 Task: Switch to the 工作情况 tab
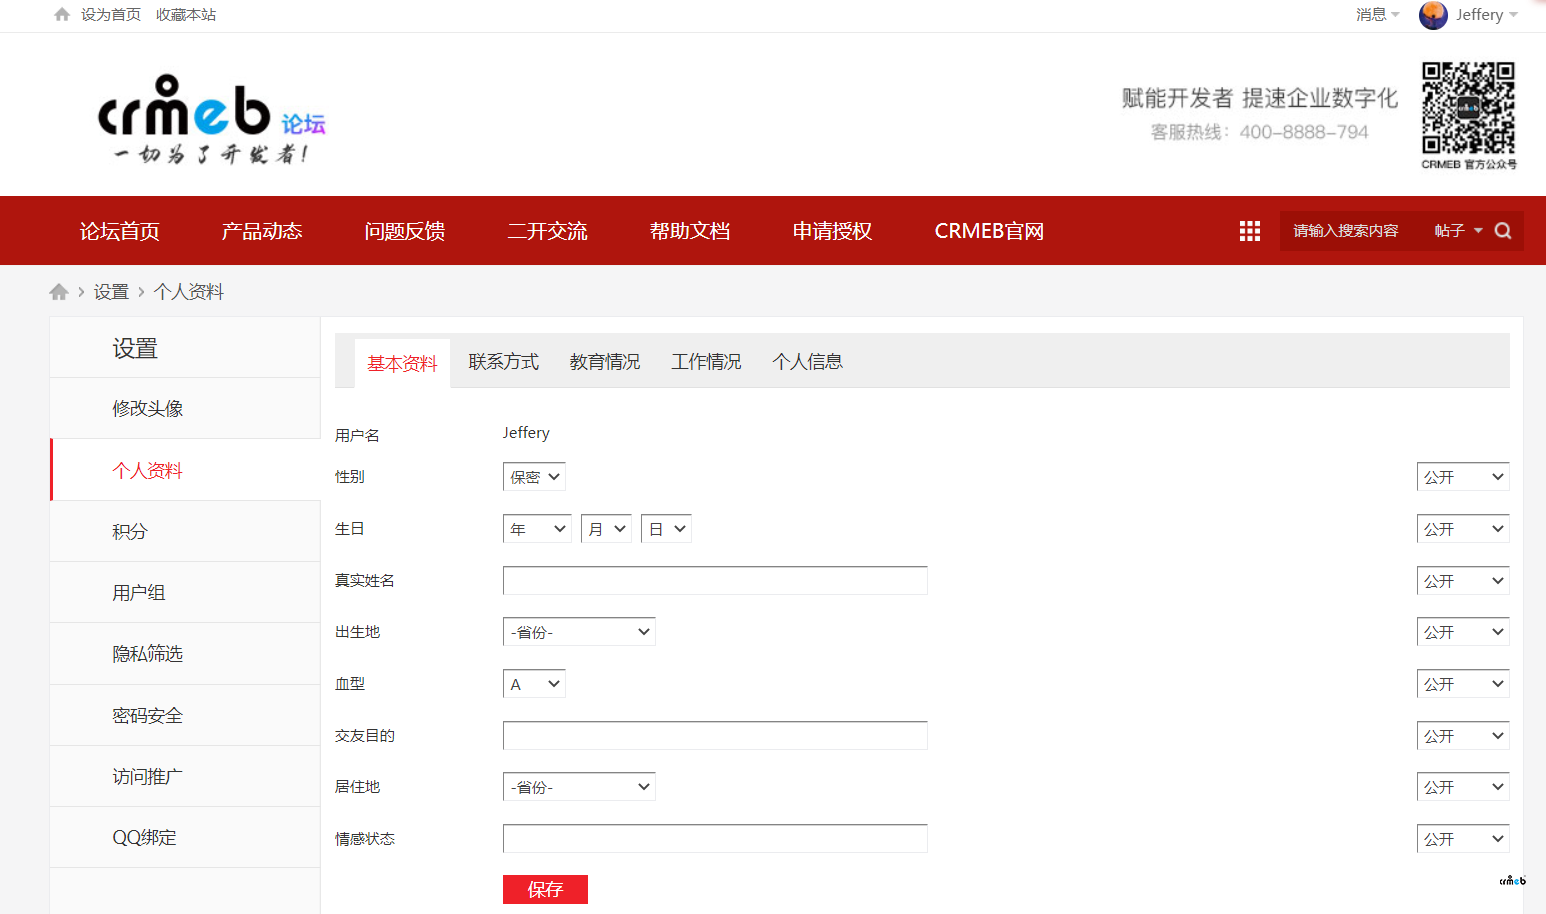pyautogui.click(x=705, y=361)
